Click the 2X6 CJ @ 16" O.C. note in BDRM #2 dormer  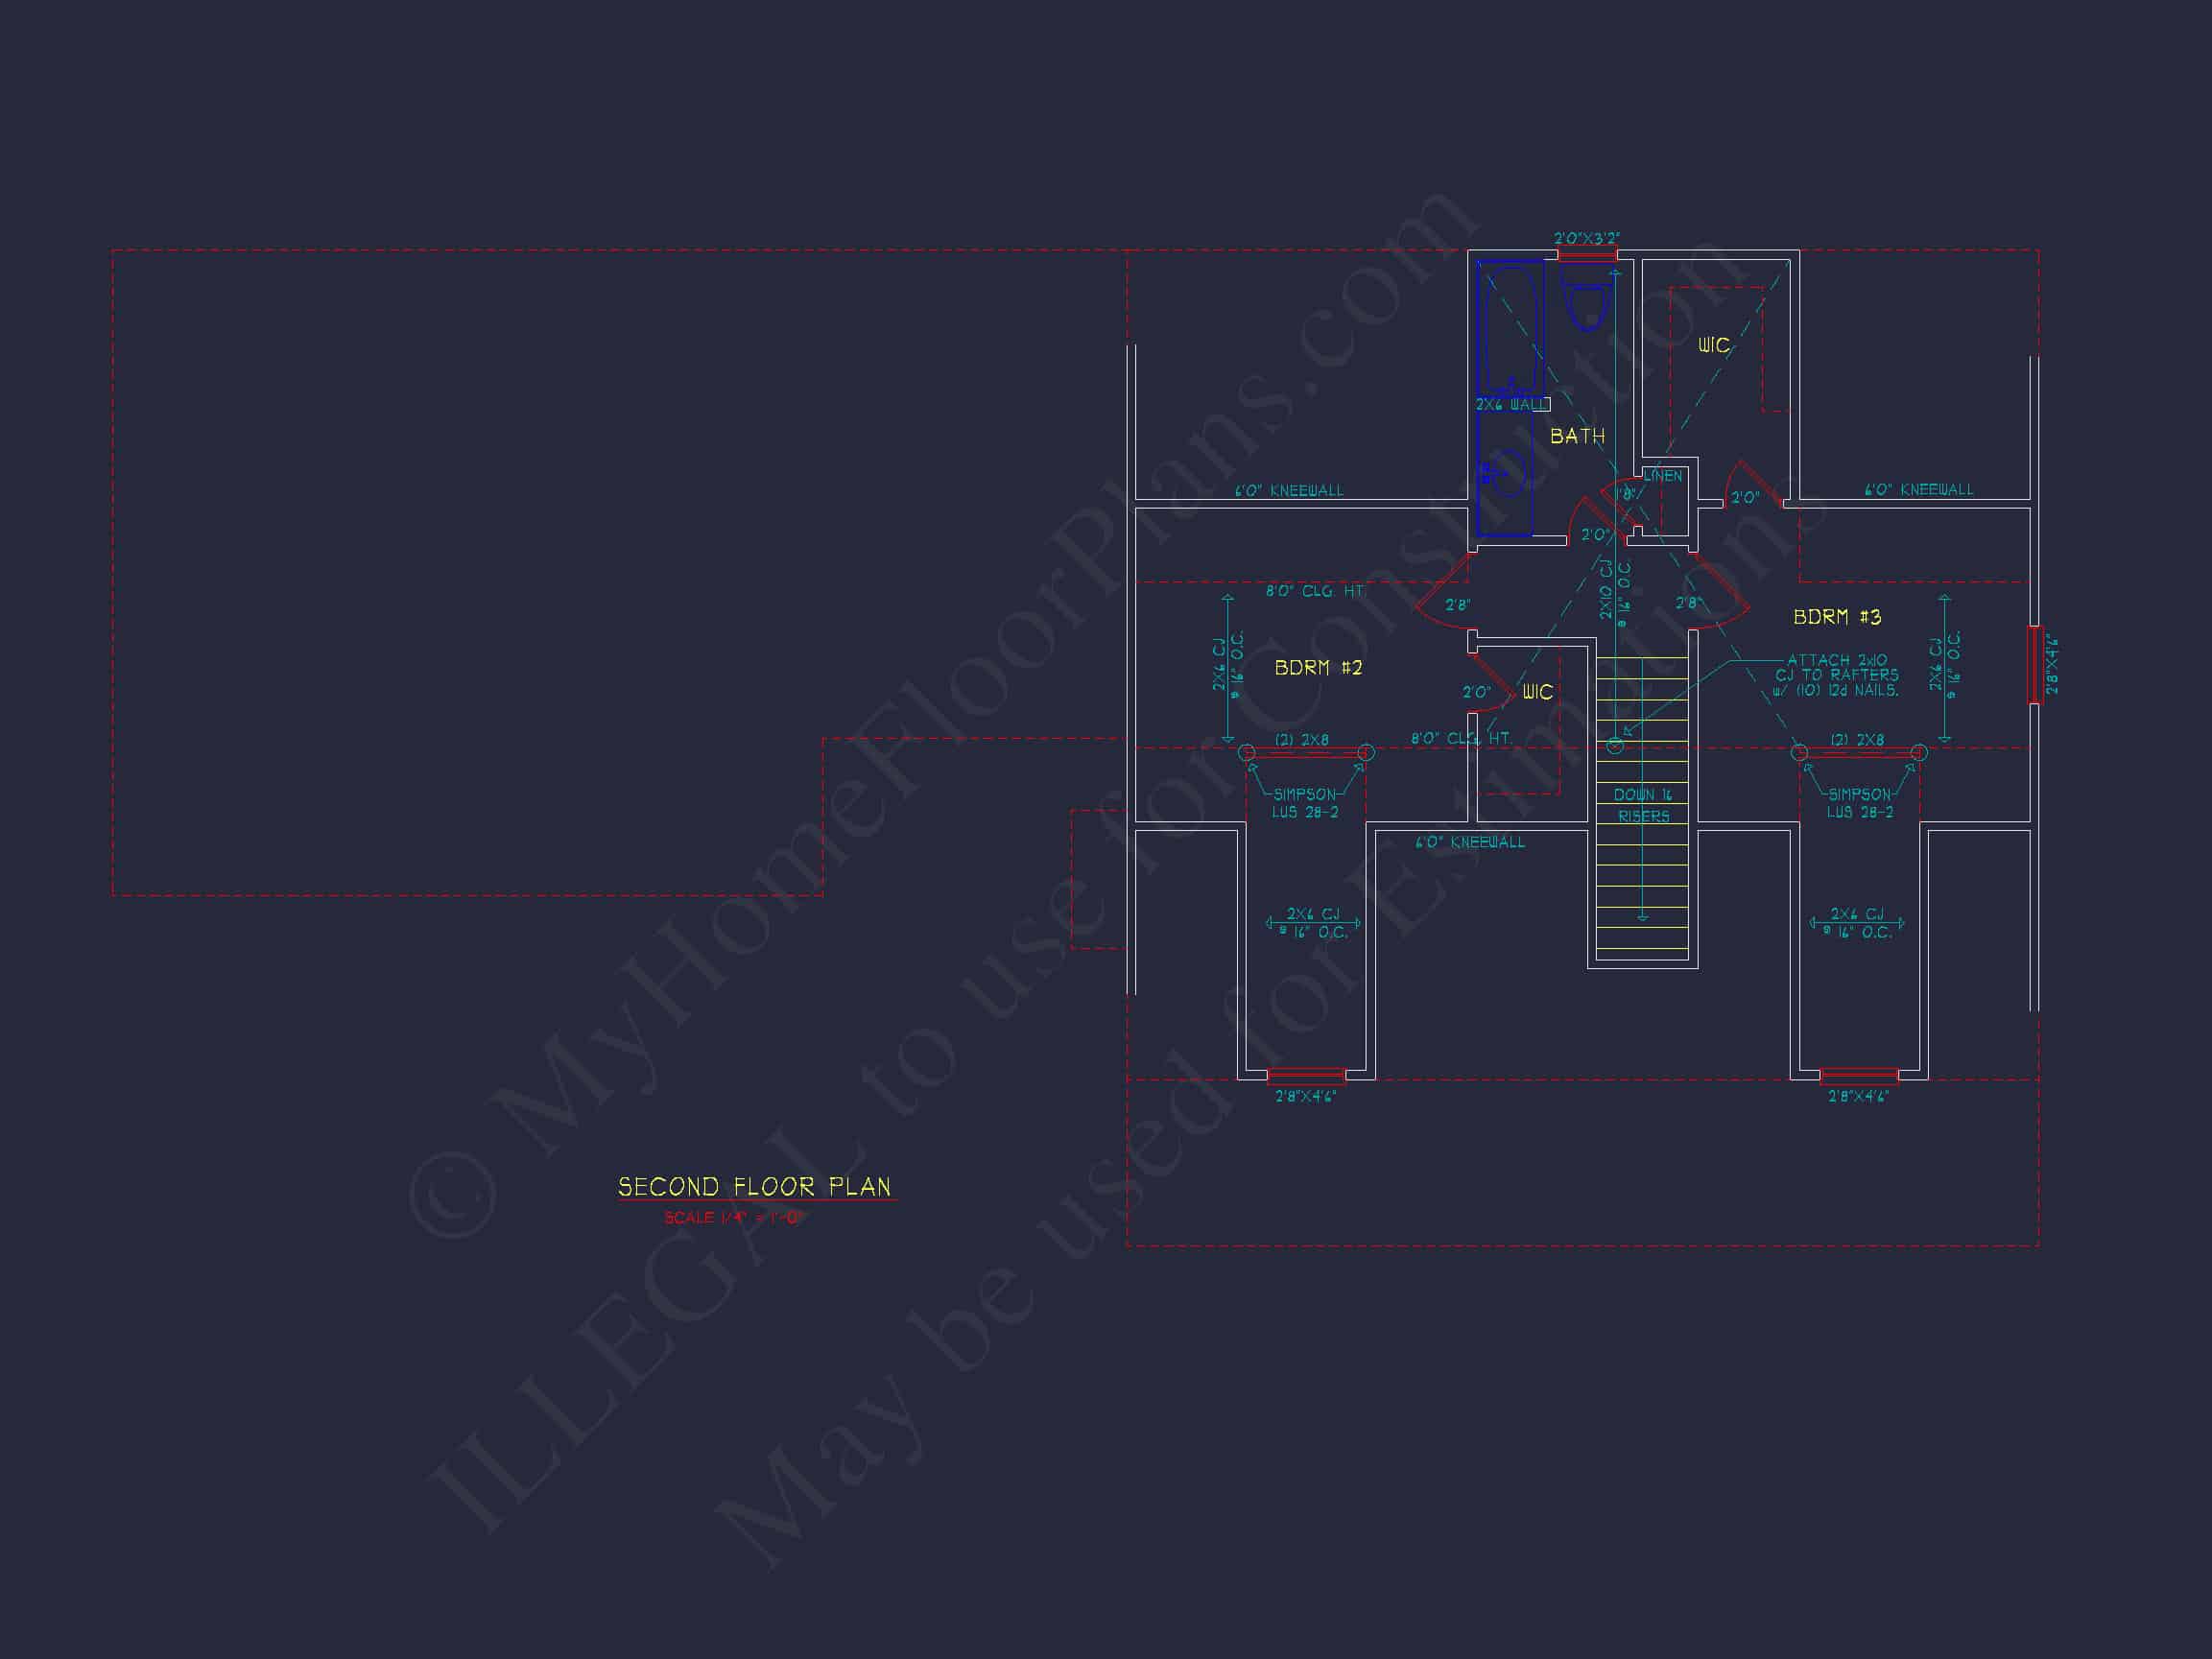point(1312,923)
